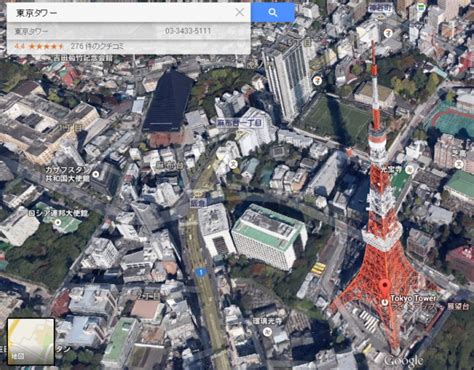Image resolution: width=474 pixels, height=370 pixels.
Task: Click the 4.4 star rating
Action: [39, 46]
